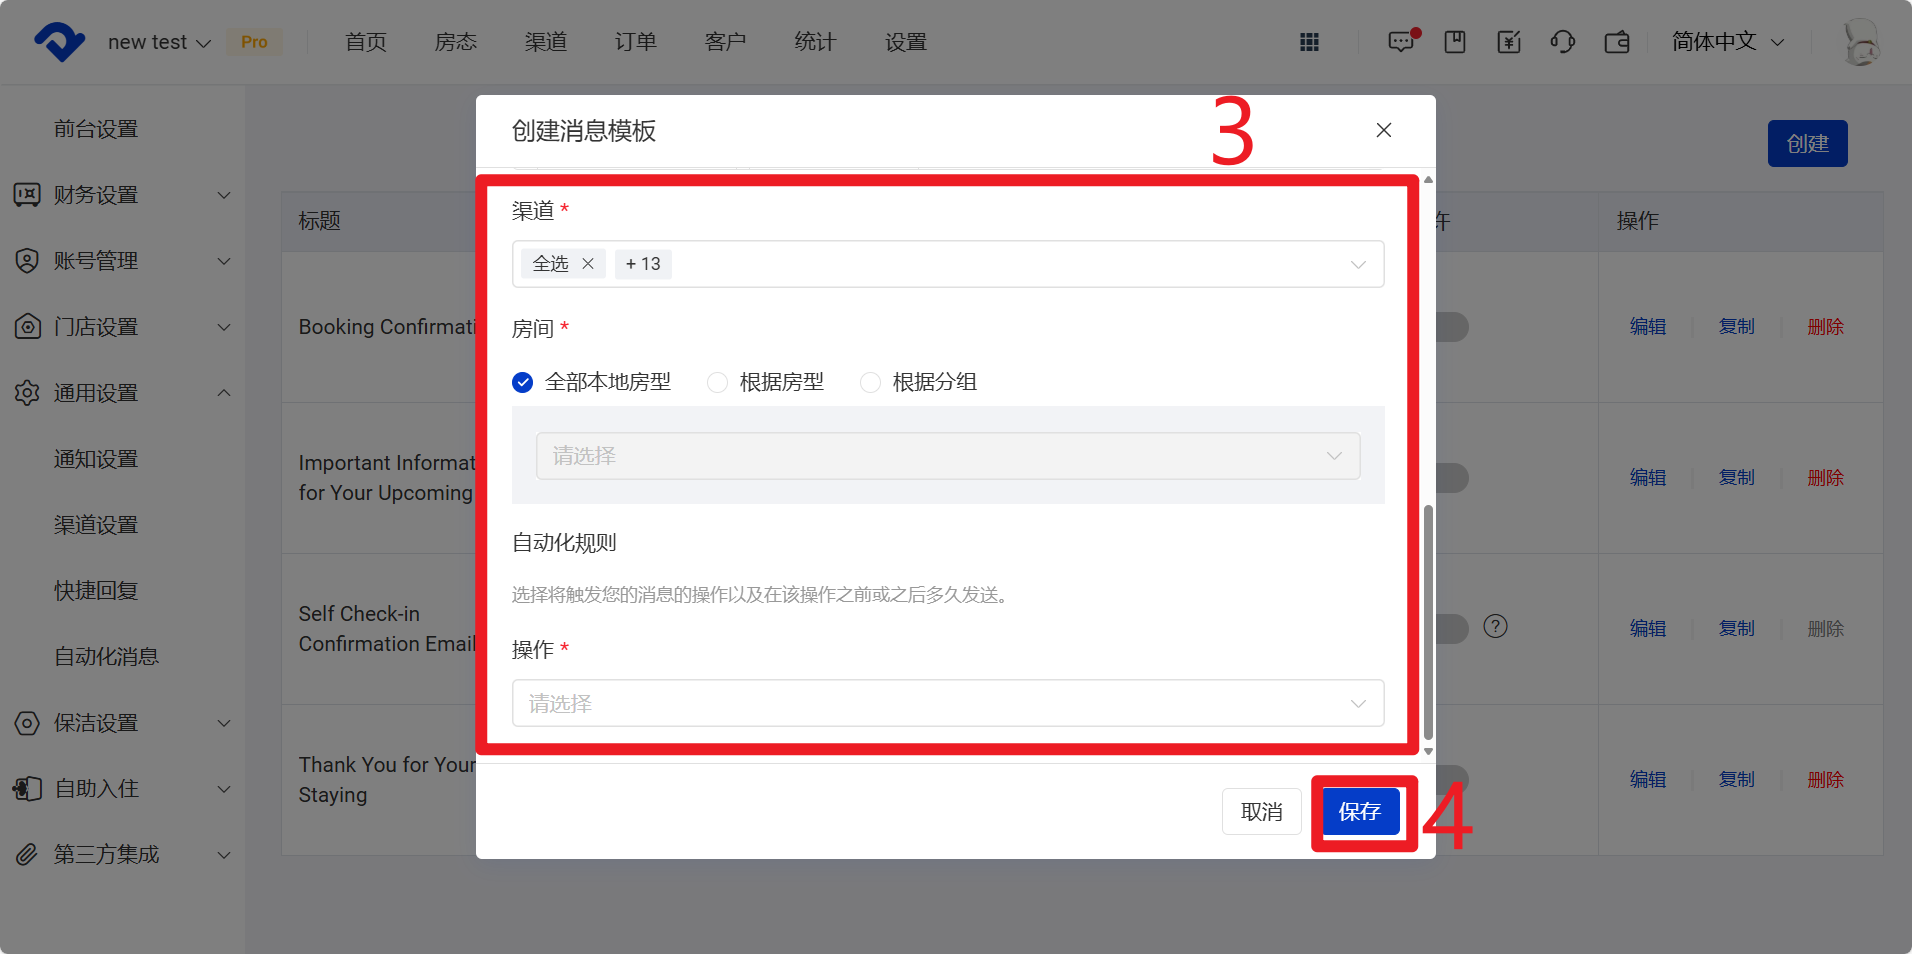Expand the 渠道 channel dropdown
Screen dimensions: 1912x954
pos(1357,264)
